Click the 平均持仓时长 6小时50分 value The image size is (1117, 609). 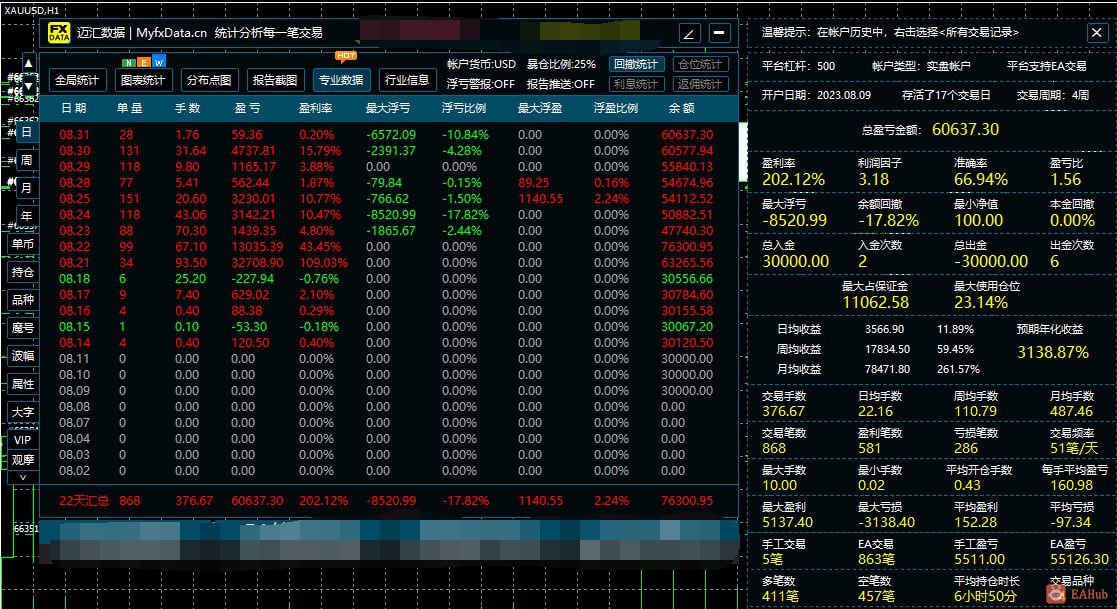click(985, 596)
